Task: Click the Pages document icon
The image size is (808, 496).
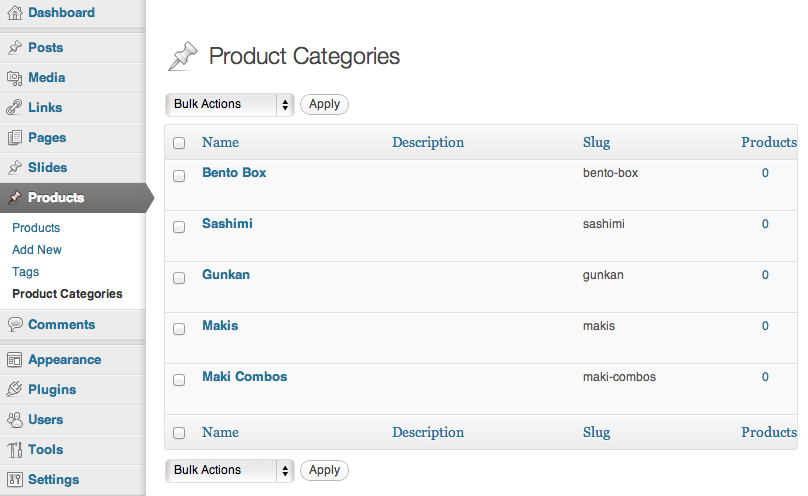Action: 15,138
